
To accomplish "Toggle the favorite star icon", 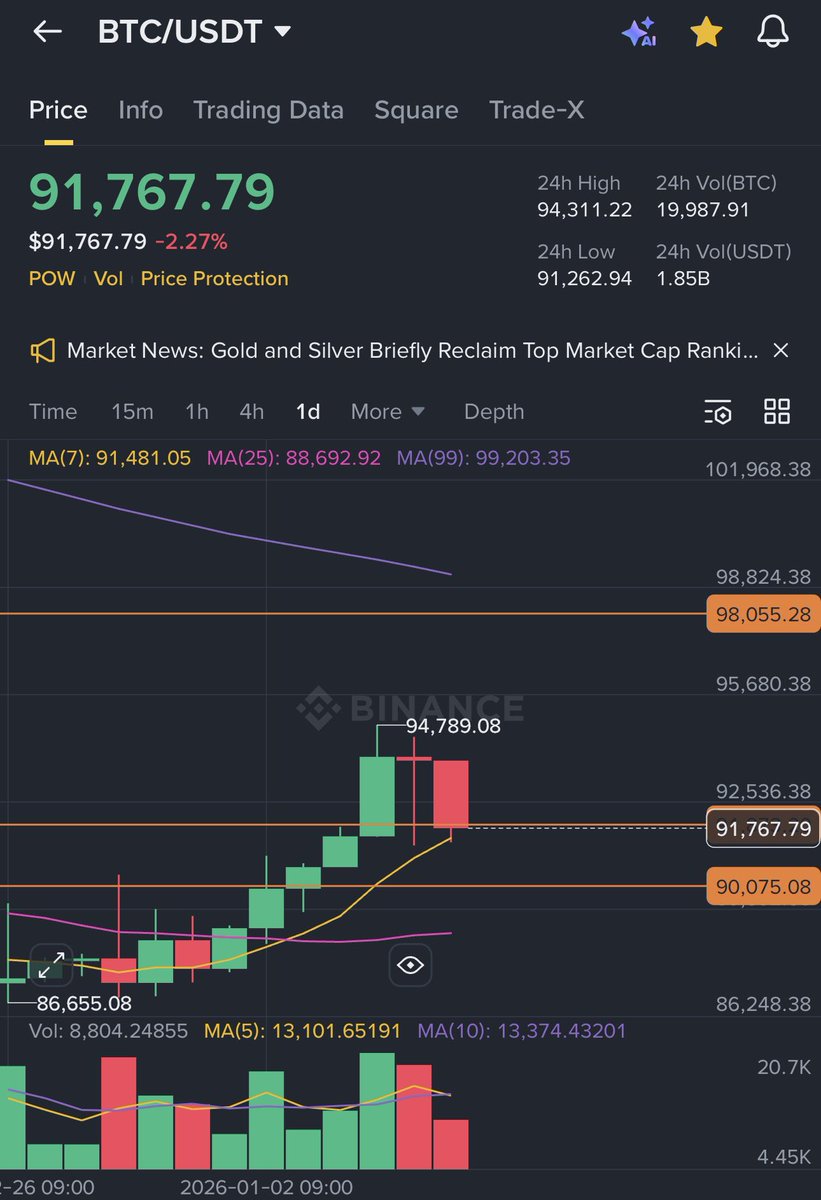I will [706, 32].
